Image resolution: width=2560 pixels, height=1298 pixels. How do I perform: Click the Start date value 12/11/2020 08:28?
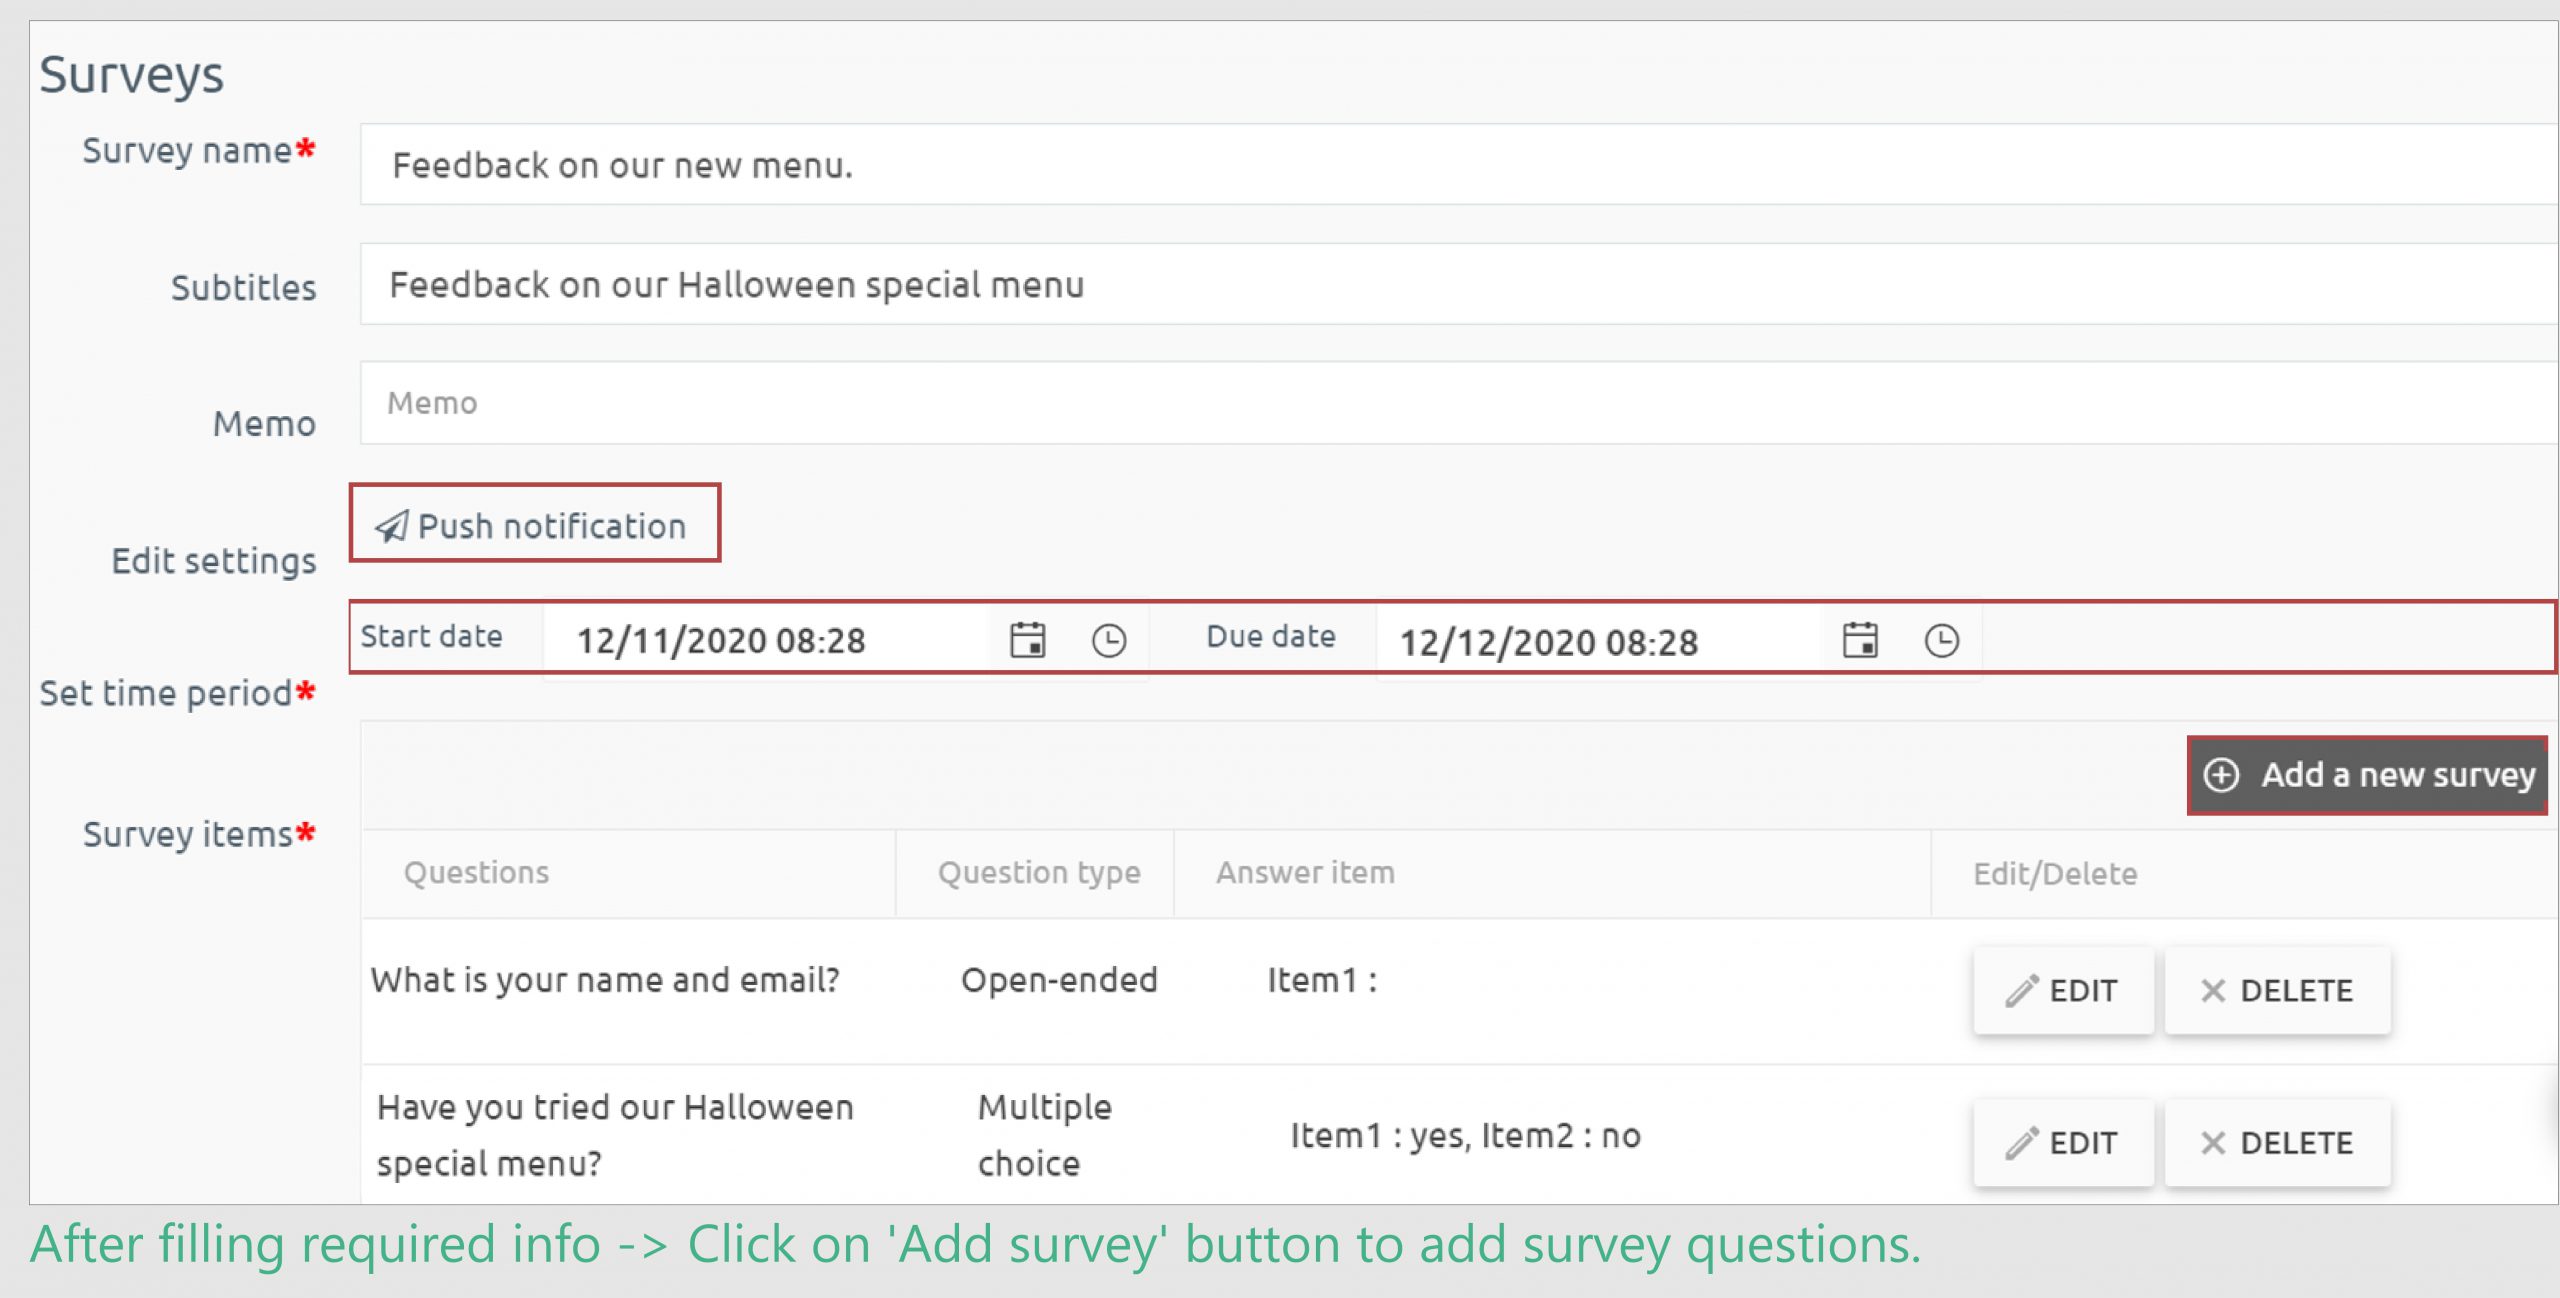point(721,640)
